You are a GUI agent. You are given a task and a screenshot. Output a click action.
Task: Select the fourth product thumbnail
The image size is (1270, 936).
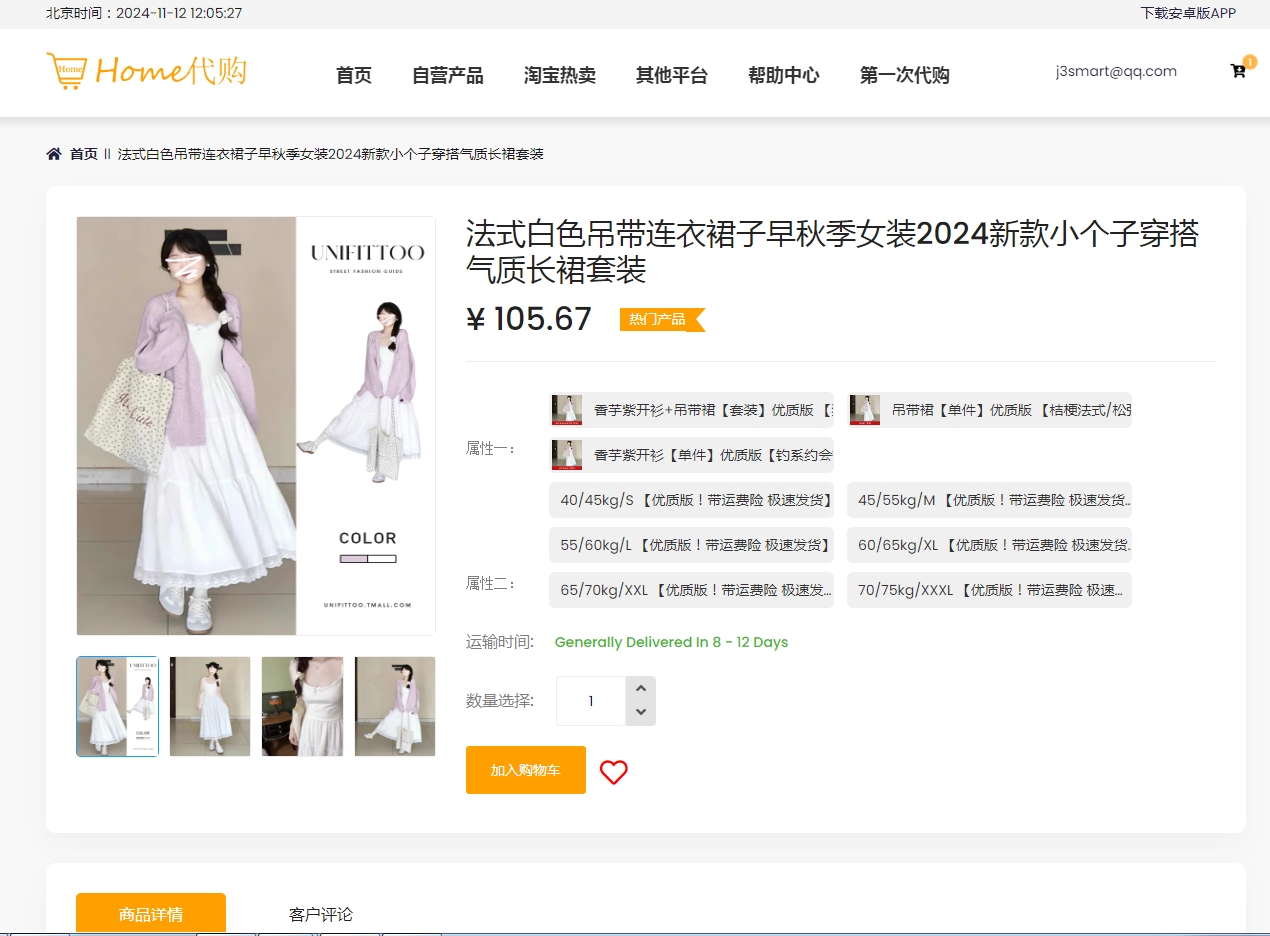click(x=395, y=706)
